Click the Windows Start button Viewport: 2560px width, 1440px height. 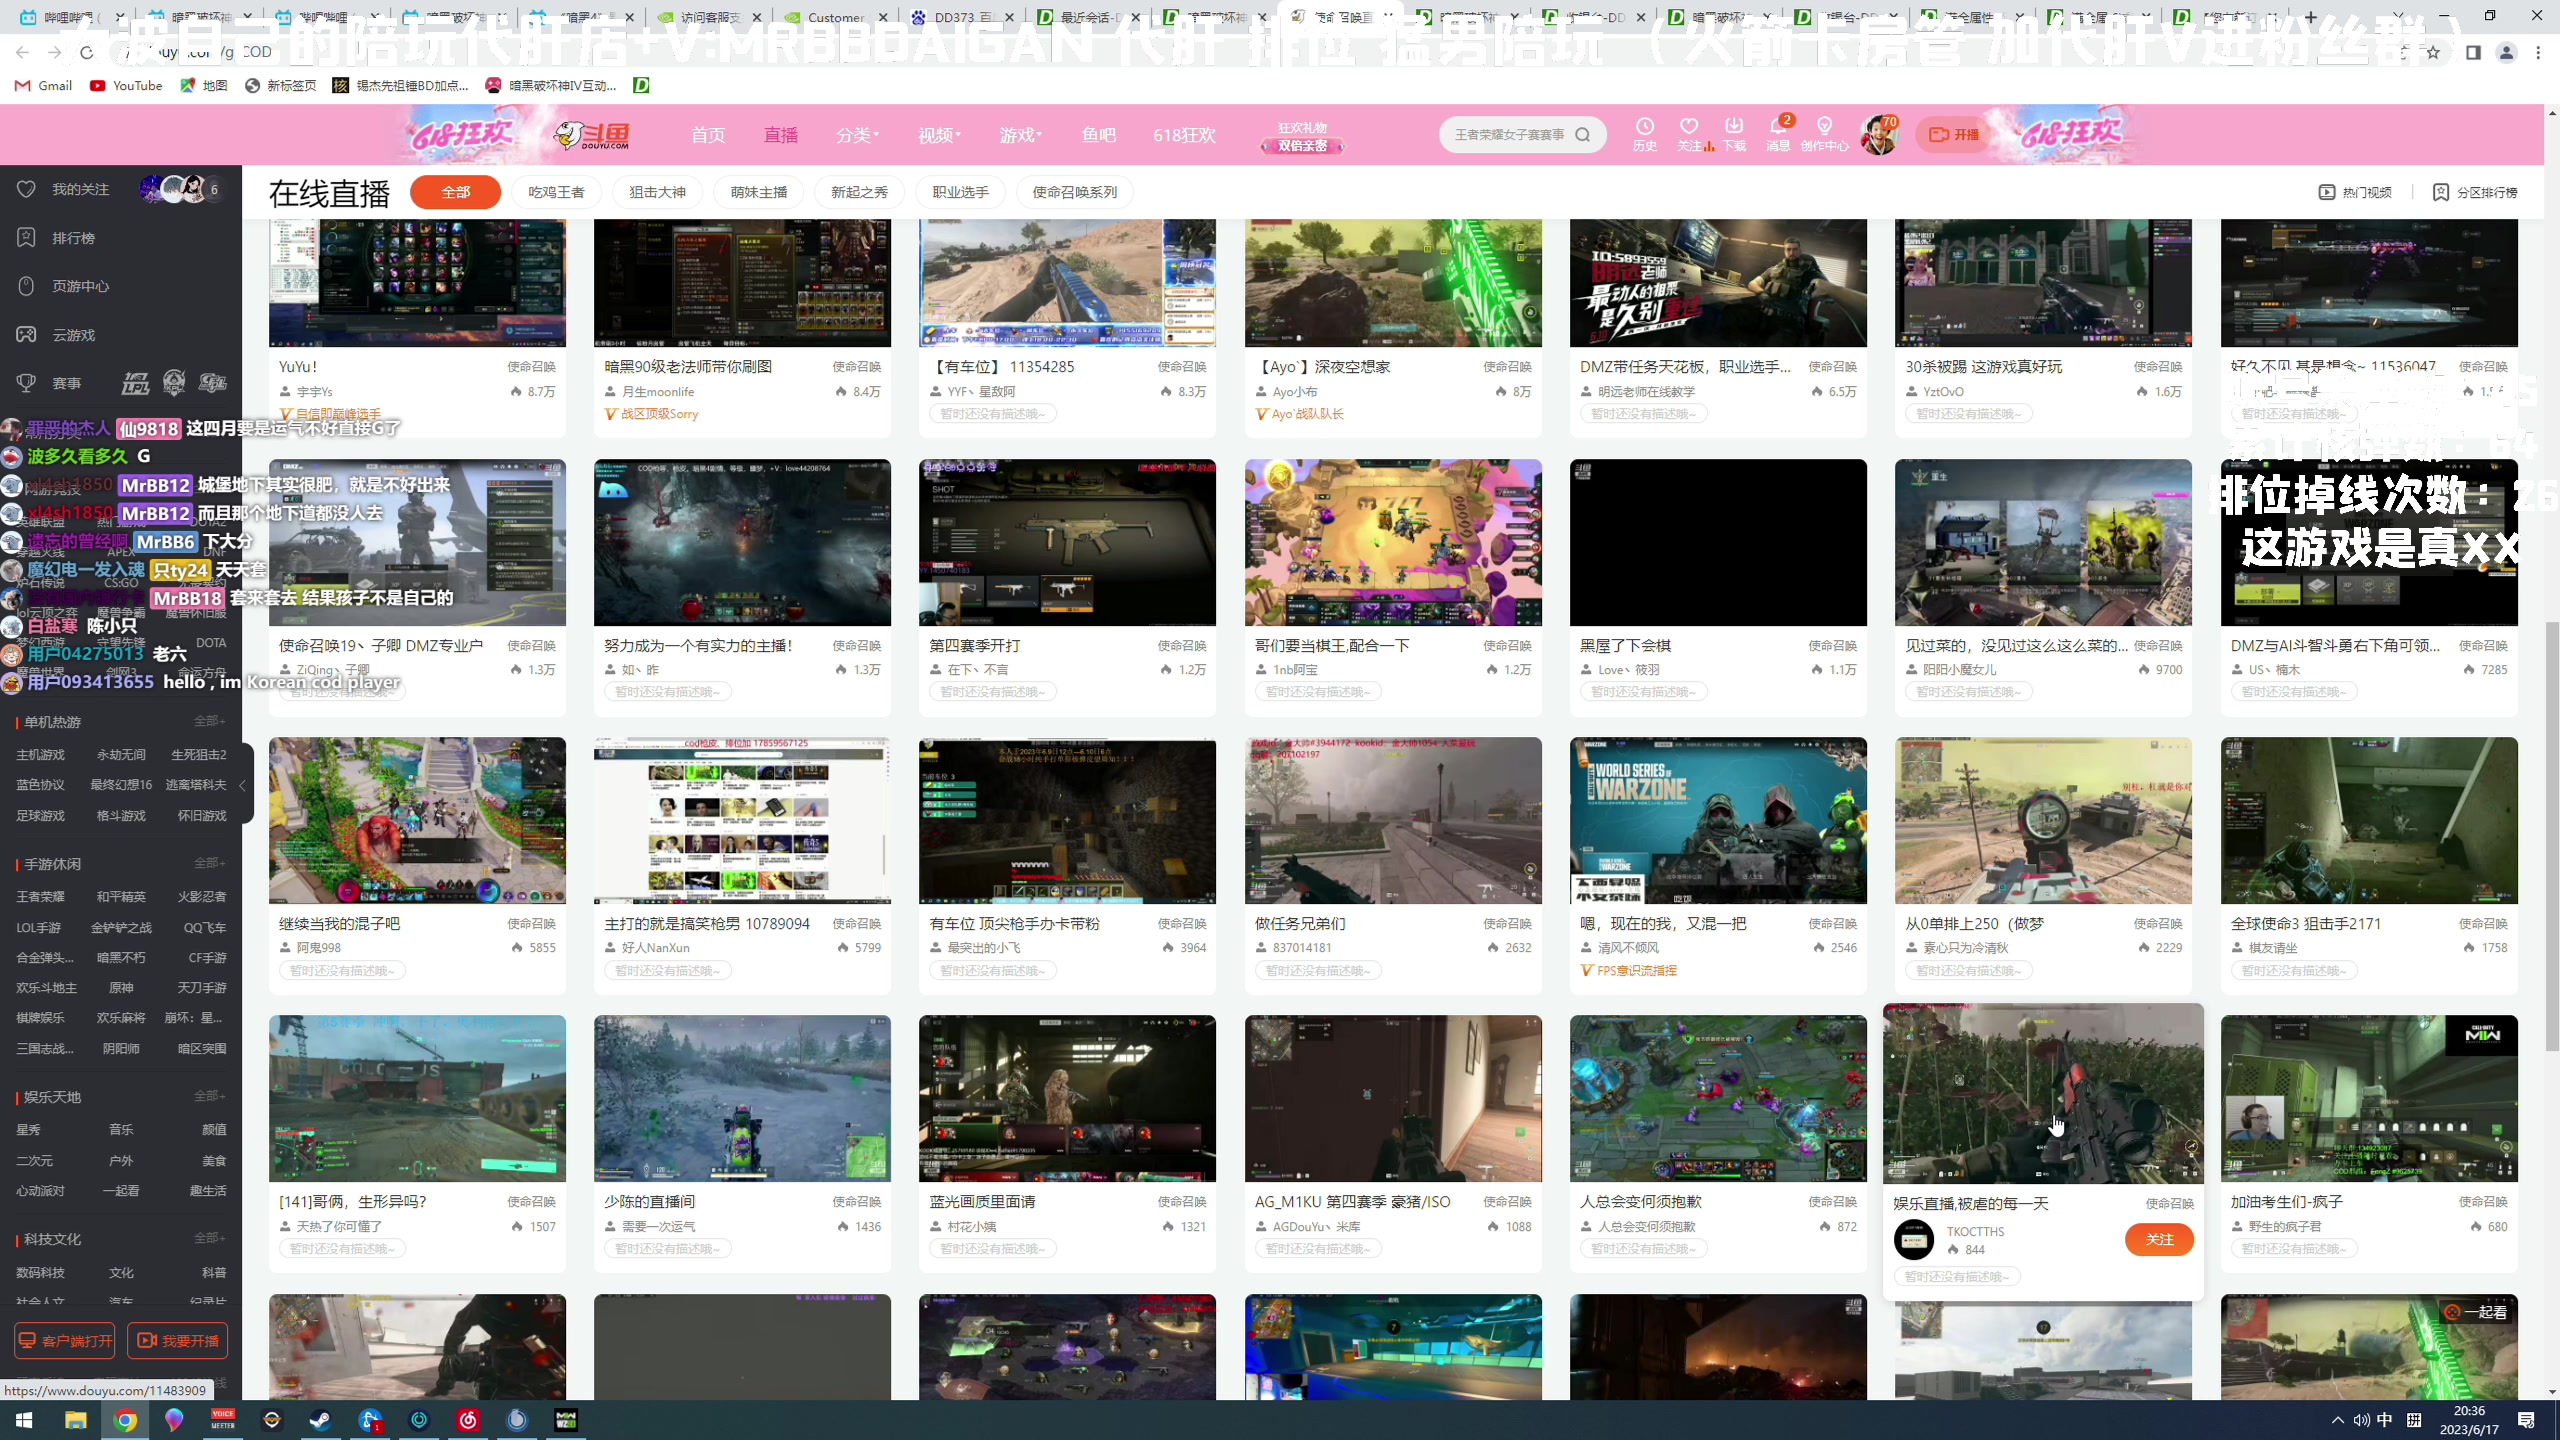(x=24, y=1420)
